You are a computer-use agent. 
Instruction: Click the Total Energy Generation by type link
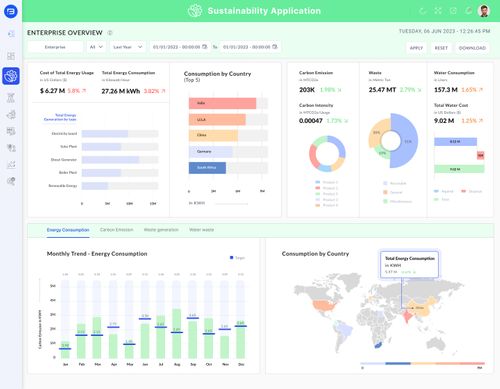coord(60,117)
